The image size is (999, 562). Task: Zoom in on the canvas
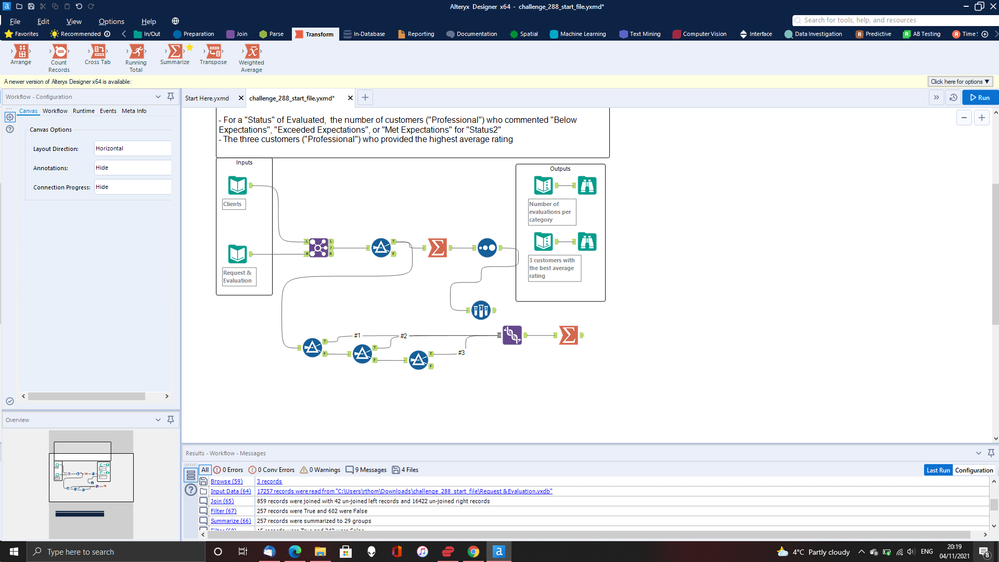point(982,118)
